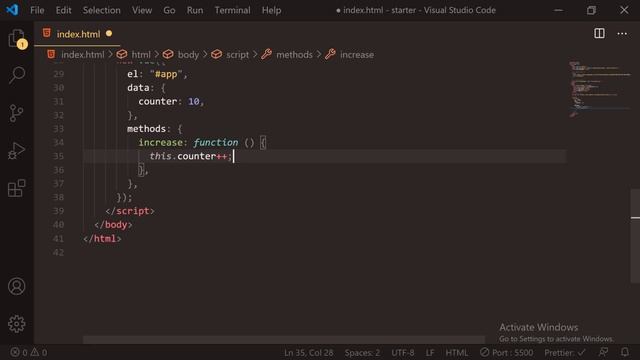The width and height of the screenshot is (640, 360).
Task: Click Ln 35, Col 28 status item
Action: click(309, 352)
